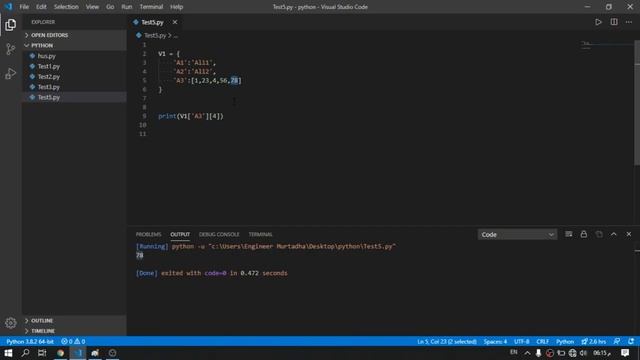Viewport: 640px width, 360px height.
Task: Change language mode from Python
Action: click(565, 342)
